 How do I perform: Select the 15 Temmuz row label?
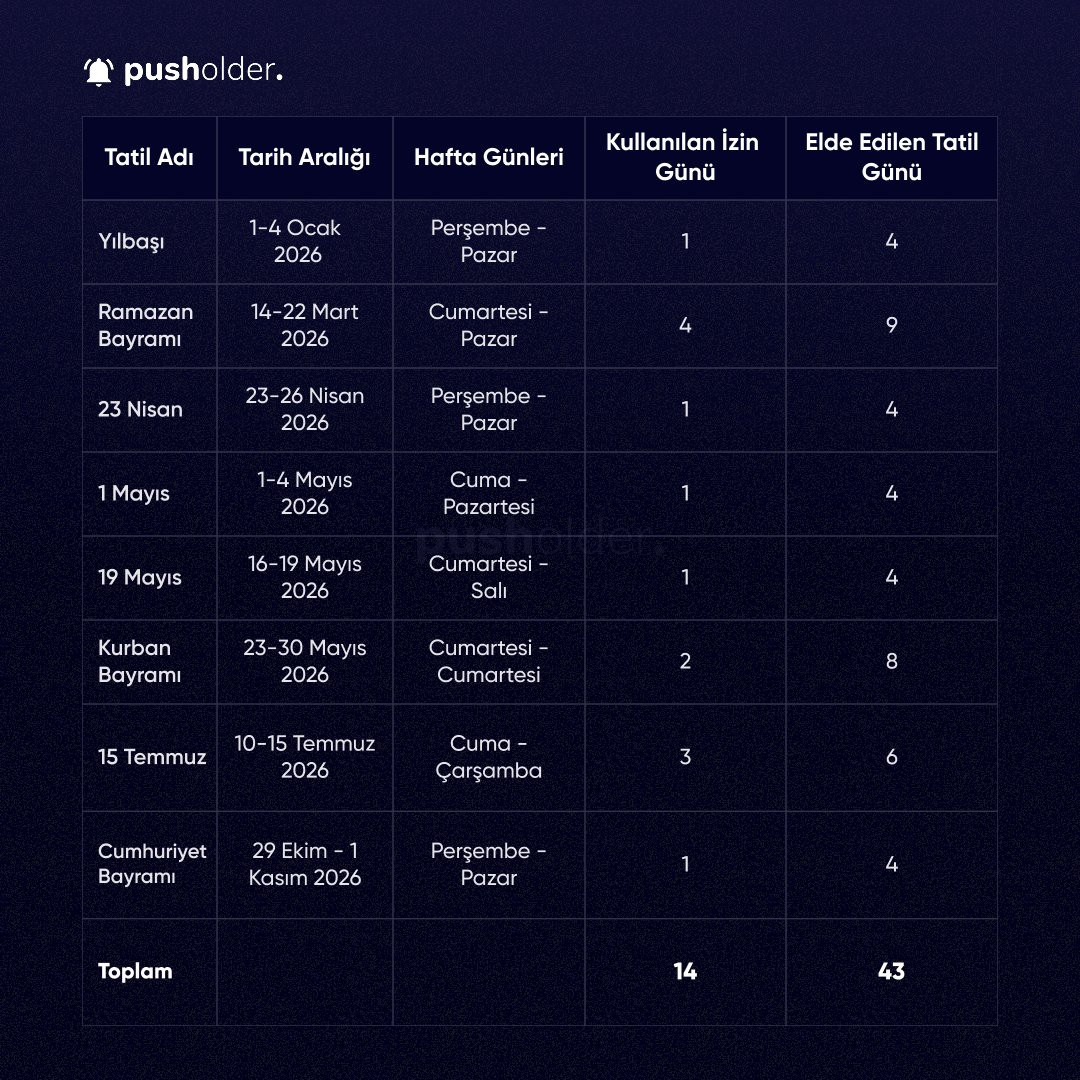[x=152, y=757]
